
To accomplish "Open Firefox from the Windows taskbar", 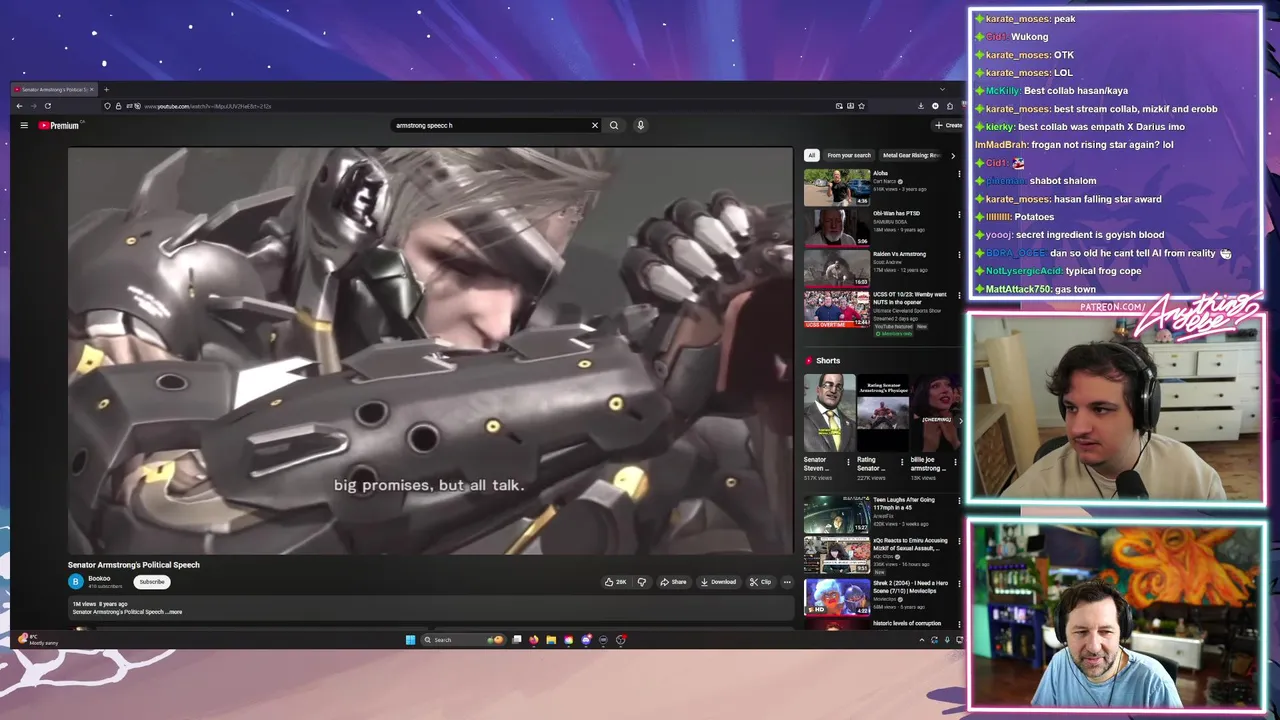I will (534, 640).
